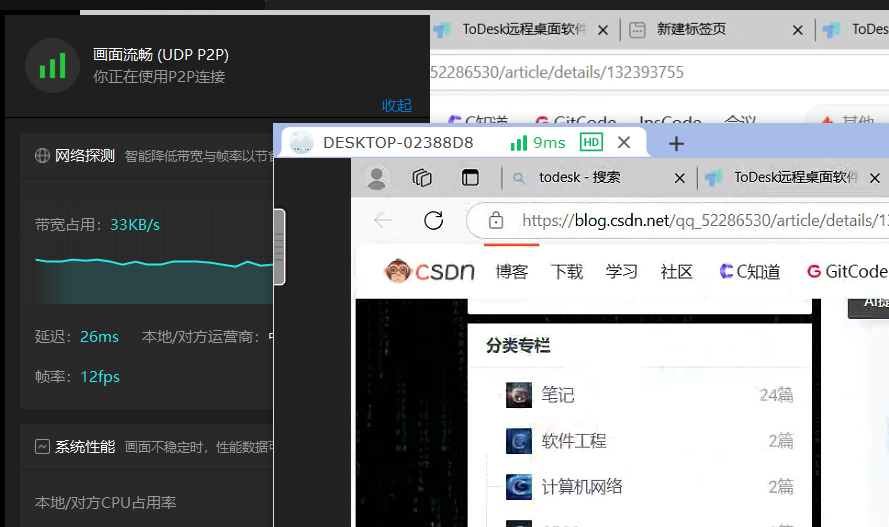Open 软件工程 category column

pyautogui.click(x=574, y=441)
